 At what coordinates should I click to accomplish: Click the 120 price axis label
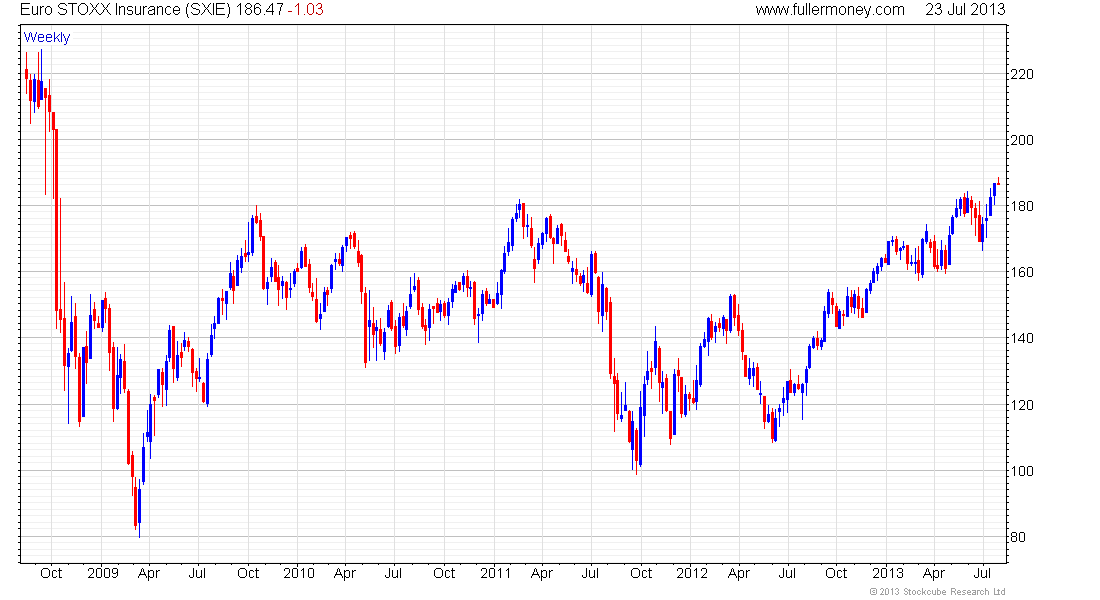pos(1022,405)
